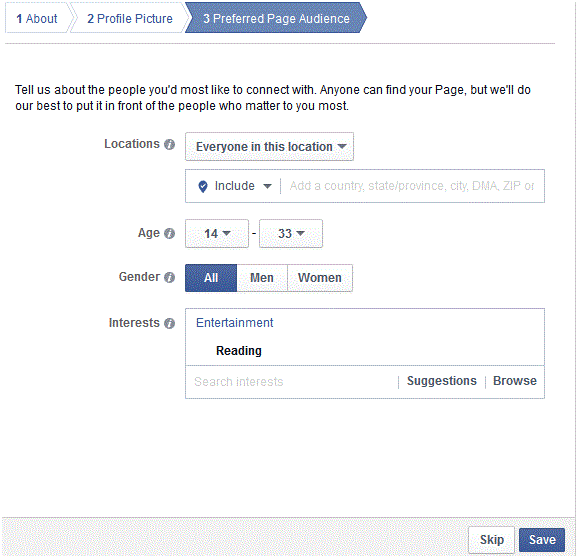Click the Save button
This screenshot has width=579, height=558.
(x=542, y=540)
